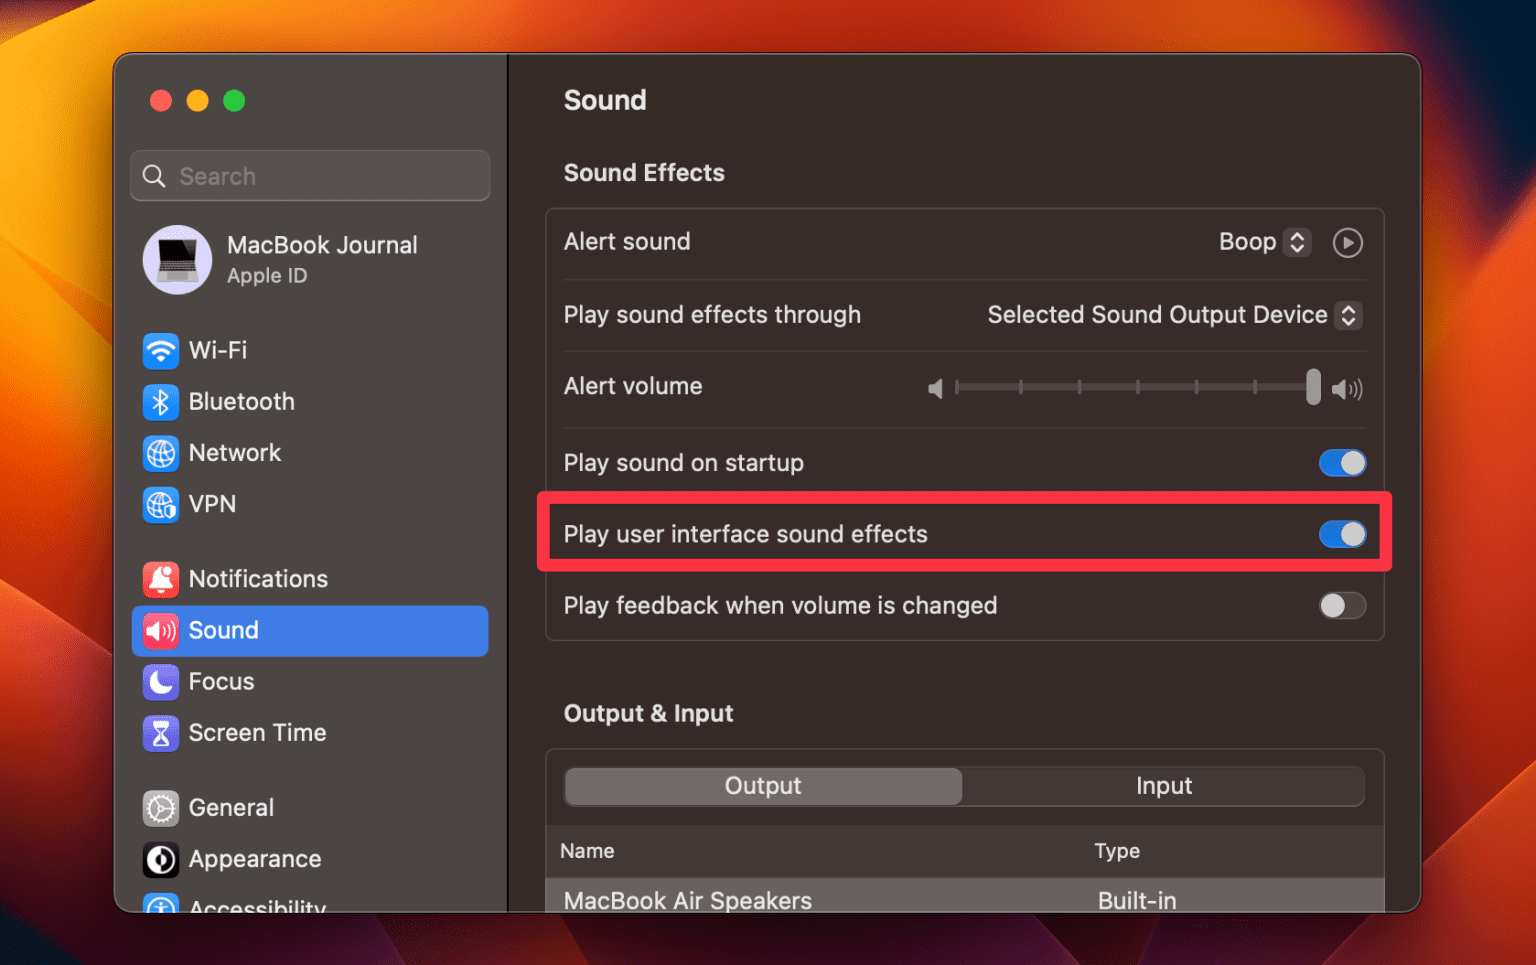Click the Network globe icon

pyautogui.click(x=161, y=453)
